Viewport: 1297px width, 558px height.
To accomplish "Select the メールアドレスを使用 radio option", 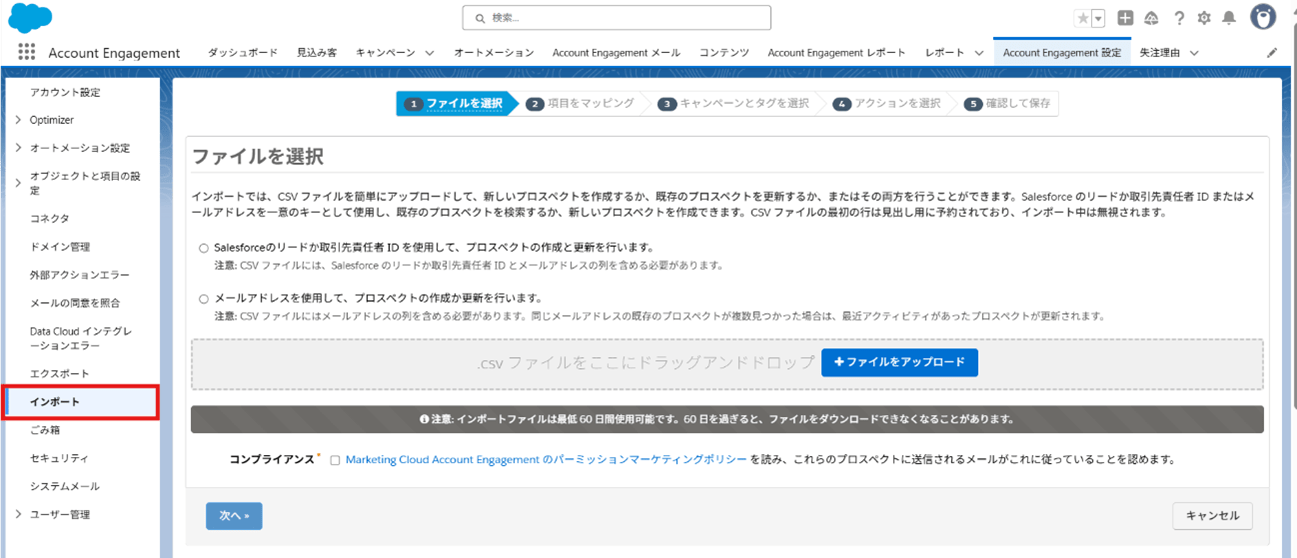I will (204, 298).
